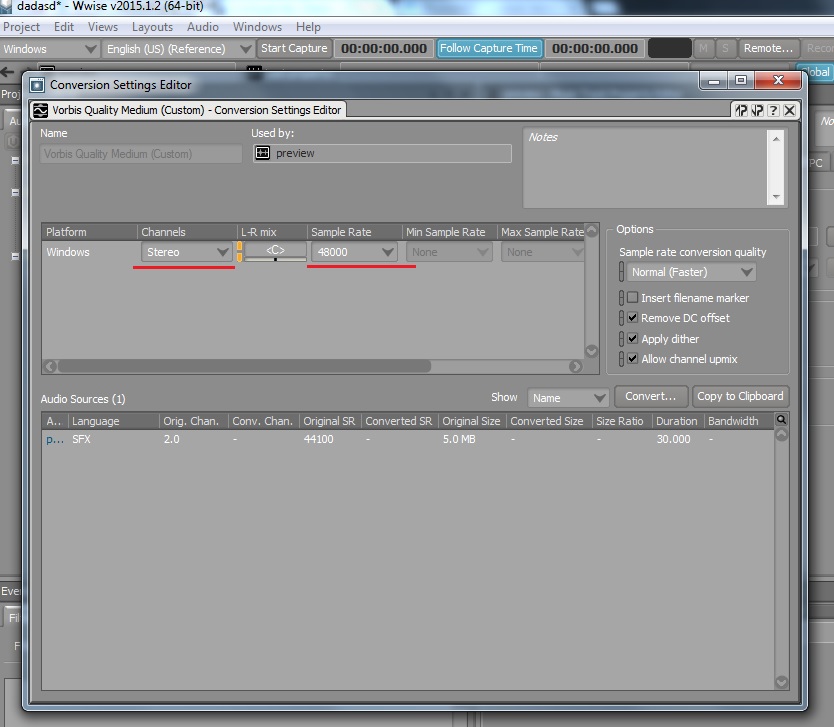Open the English (US) language dropdown
The width and height of the screenshot is (834, 727).
click(x=178, y=49)
